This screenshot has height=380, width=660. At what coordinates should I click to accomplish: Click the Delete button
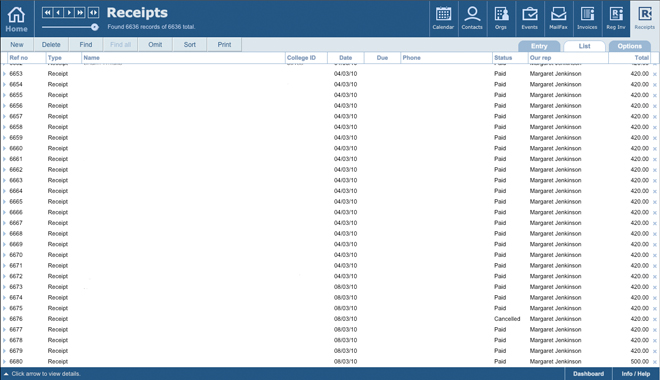tap(51, 45)
